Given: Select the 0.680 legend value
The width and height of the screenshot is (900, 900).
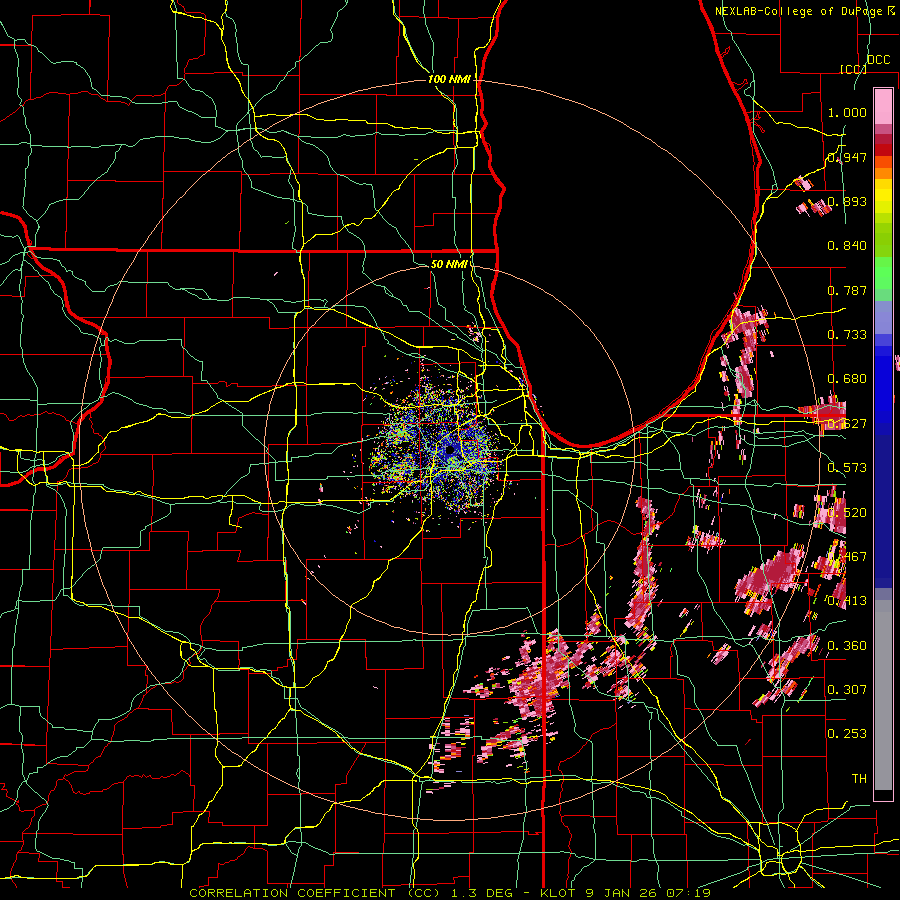Looking at the screenshot, I should pos(847,379).
